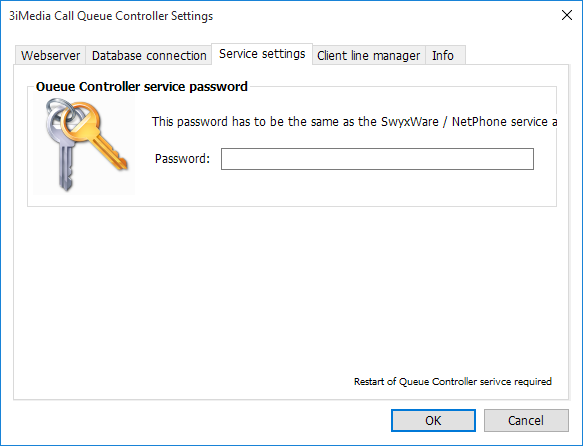
Task: Go to the Client line manager tab
Action: 368,55
